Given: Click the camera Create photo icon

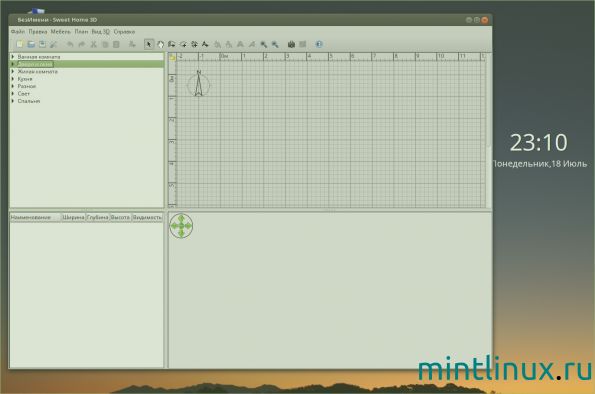Looking at the screenshot, I should point(291,44).
